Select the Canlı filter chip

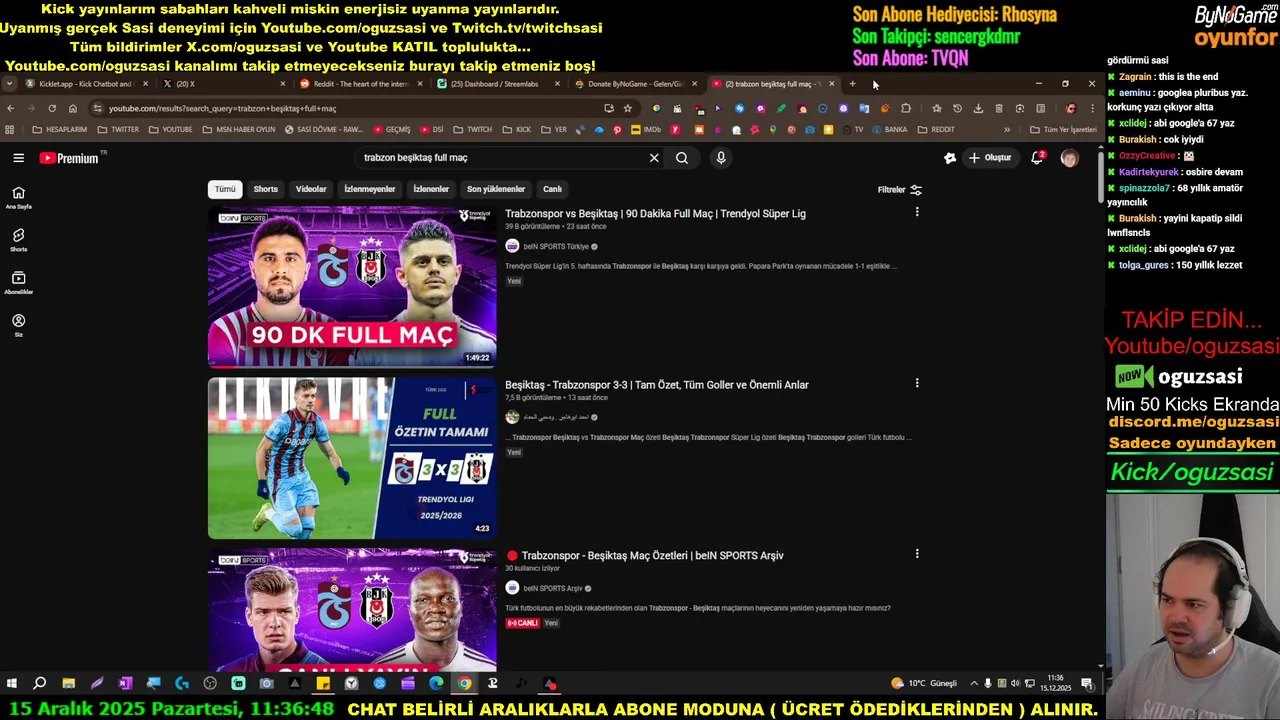coord(552,189)
